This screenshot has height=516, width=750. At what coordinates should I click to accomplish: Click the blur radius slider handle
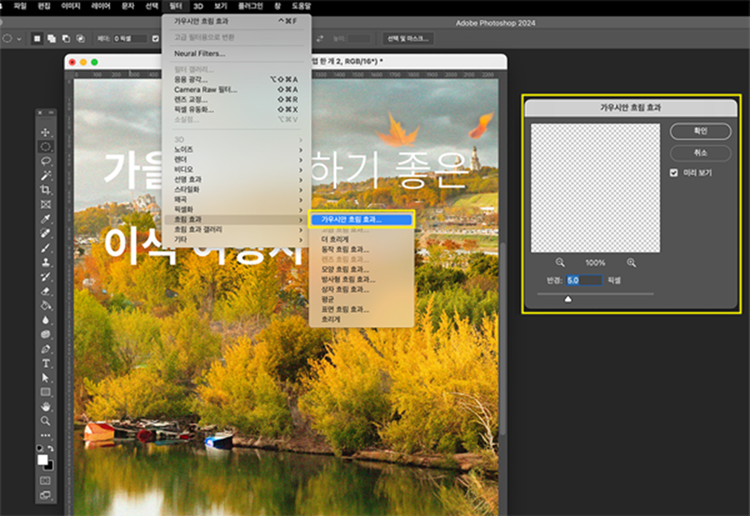coord(568,299)
